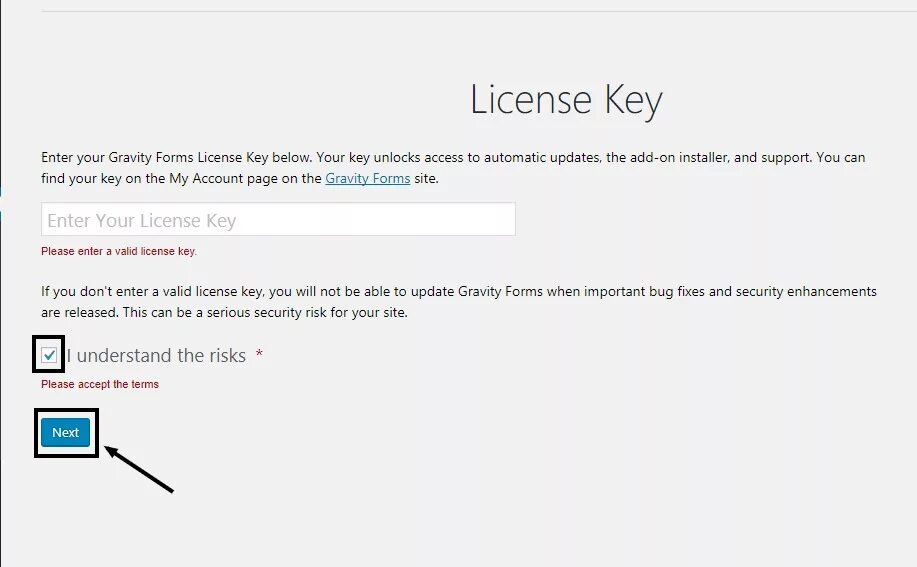Screen dimensions: 917x567
Task: Click the Please accept the terms error
Action: [x=99, y=384]
